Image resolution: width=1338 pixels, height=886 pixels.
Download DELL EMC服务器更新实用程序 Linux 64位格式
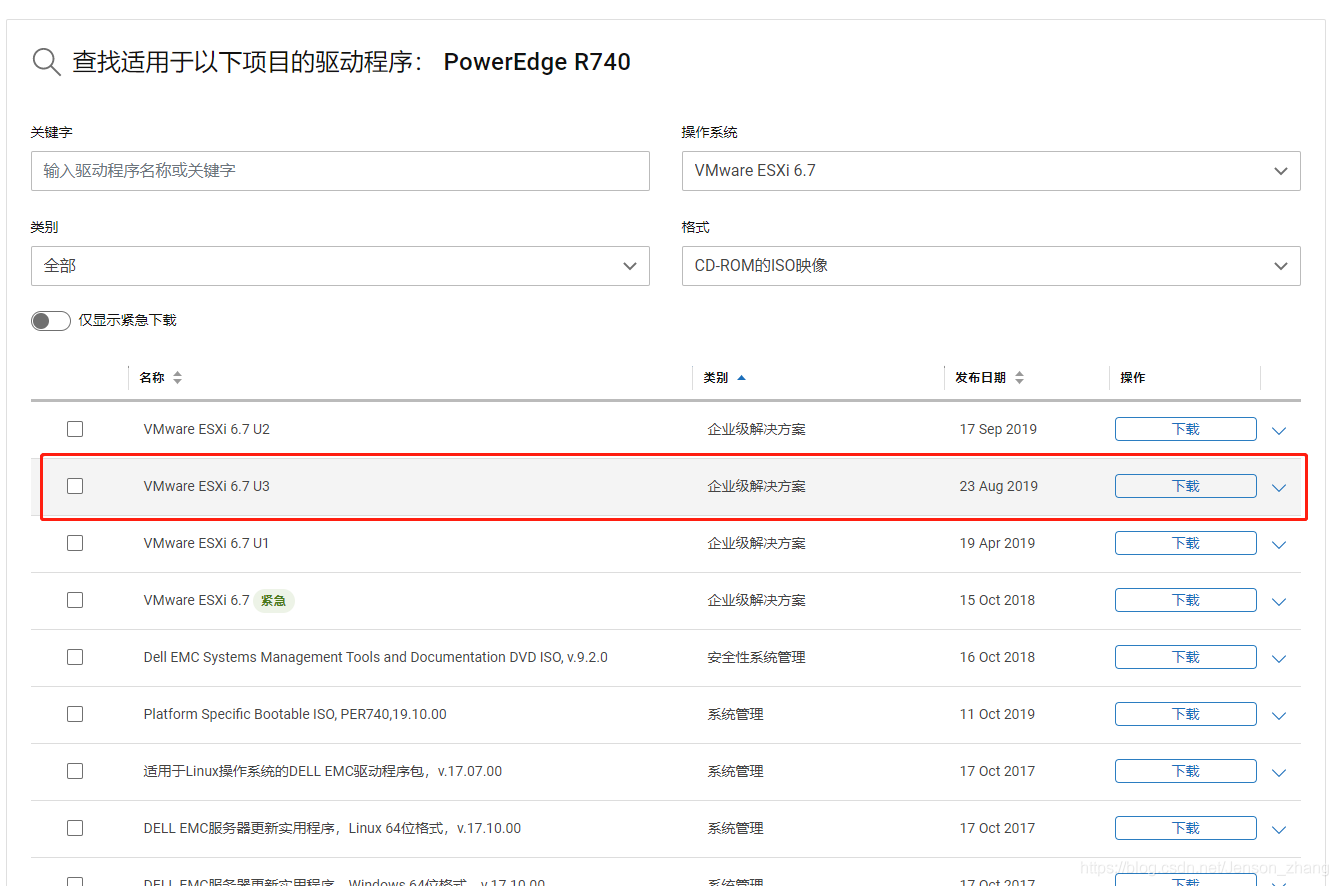click(x=1186, y=828)
